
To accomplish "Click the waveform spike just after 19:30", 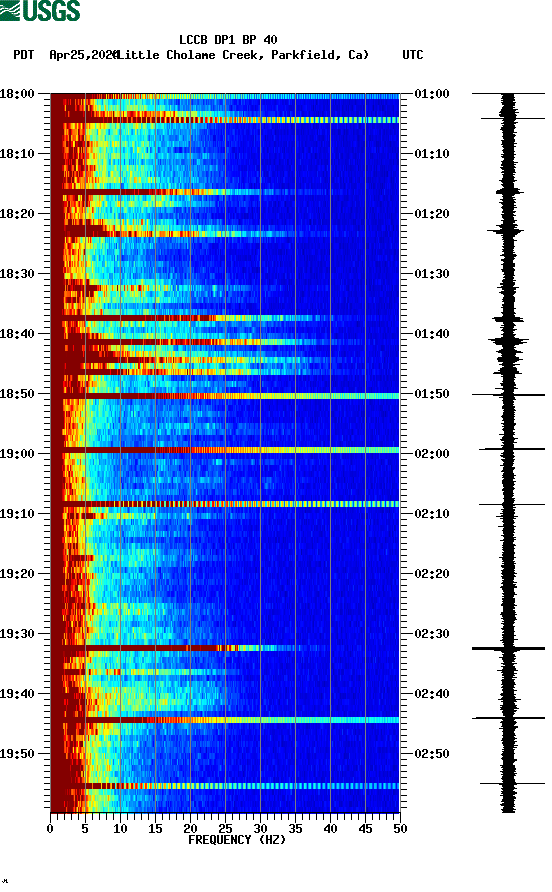I will [508, 649].
